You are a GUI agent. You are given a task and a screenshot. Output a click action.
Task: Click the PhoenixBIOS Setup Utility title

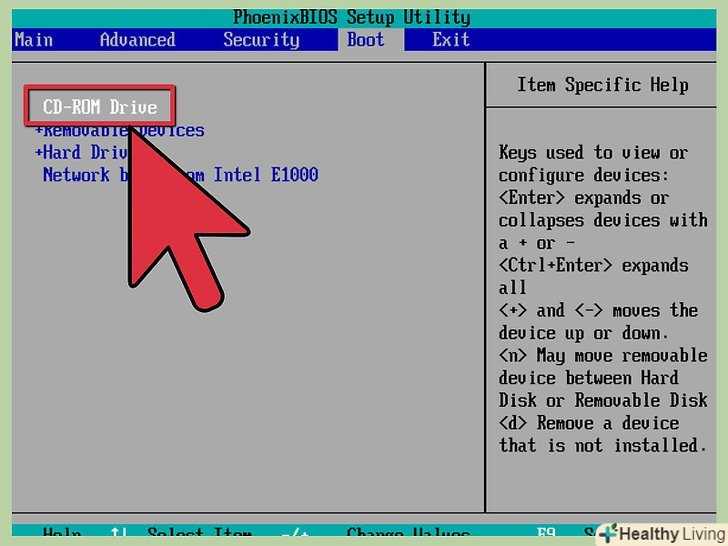351,18
